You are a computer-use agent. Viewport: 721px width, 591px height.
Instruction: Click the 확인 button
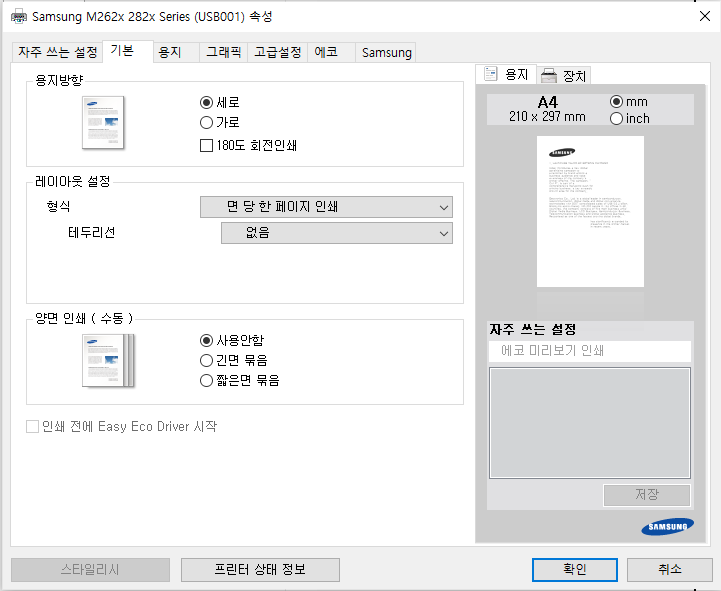pos(575,570)
